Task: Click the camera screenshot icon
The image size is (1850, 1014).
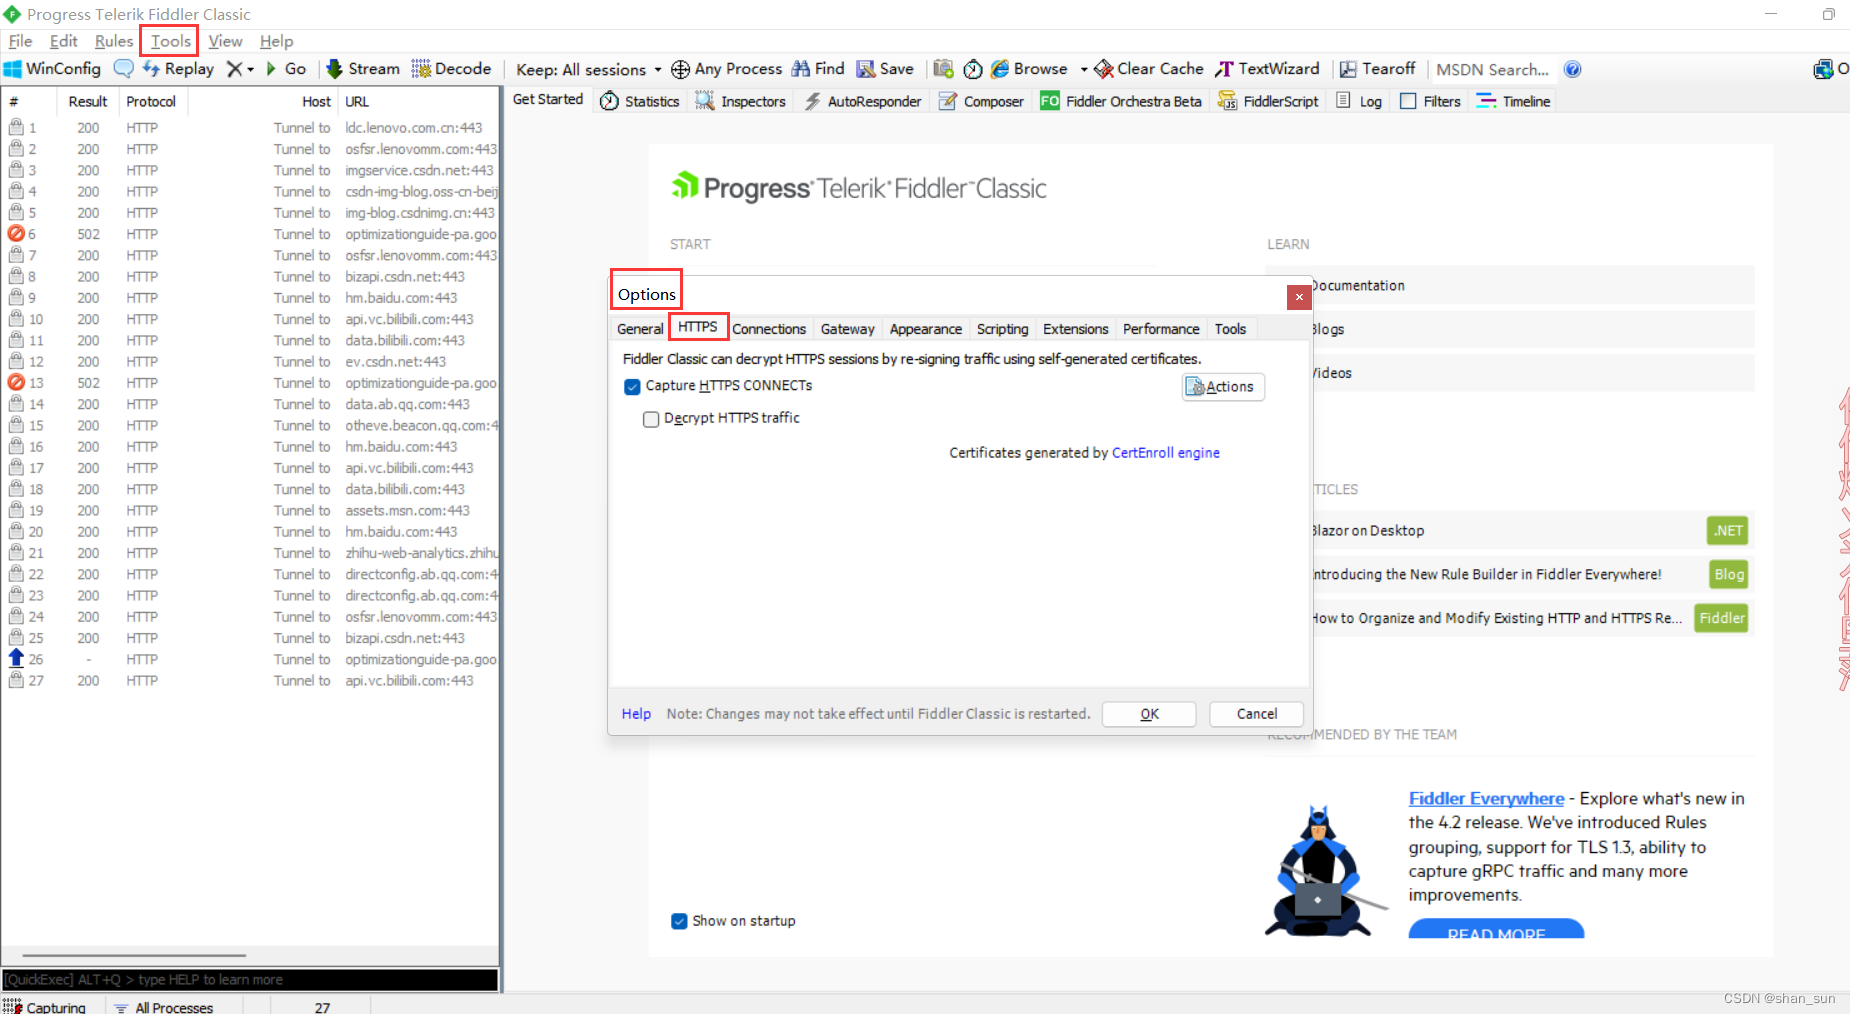Action: (943, 69)
